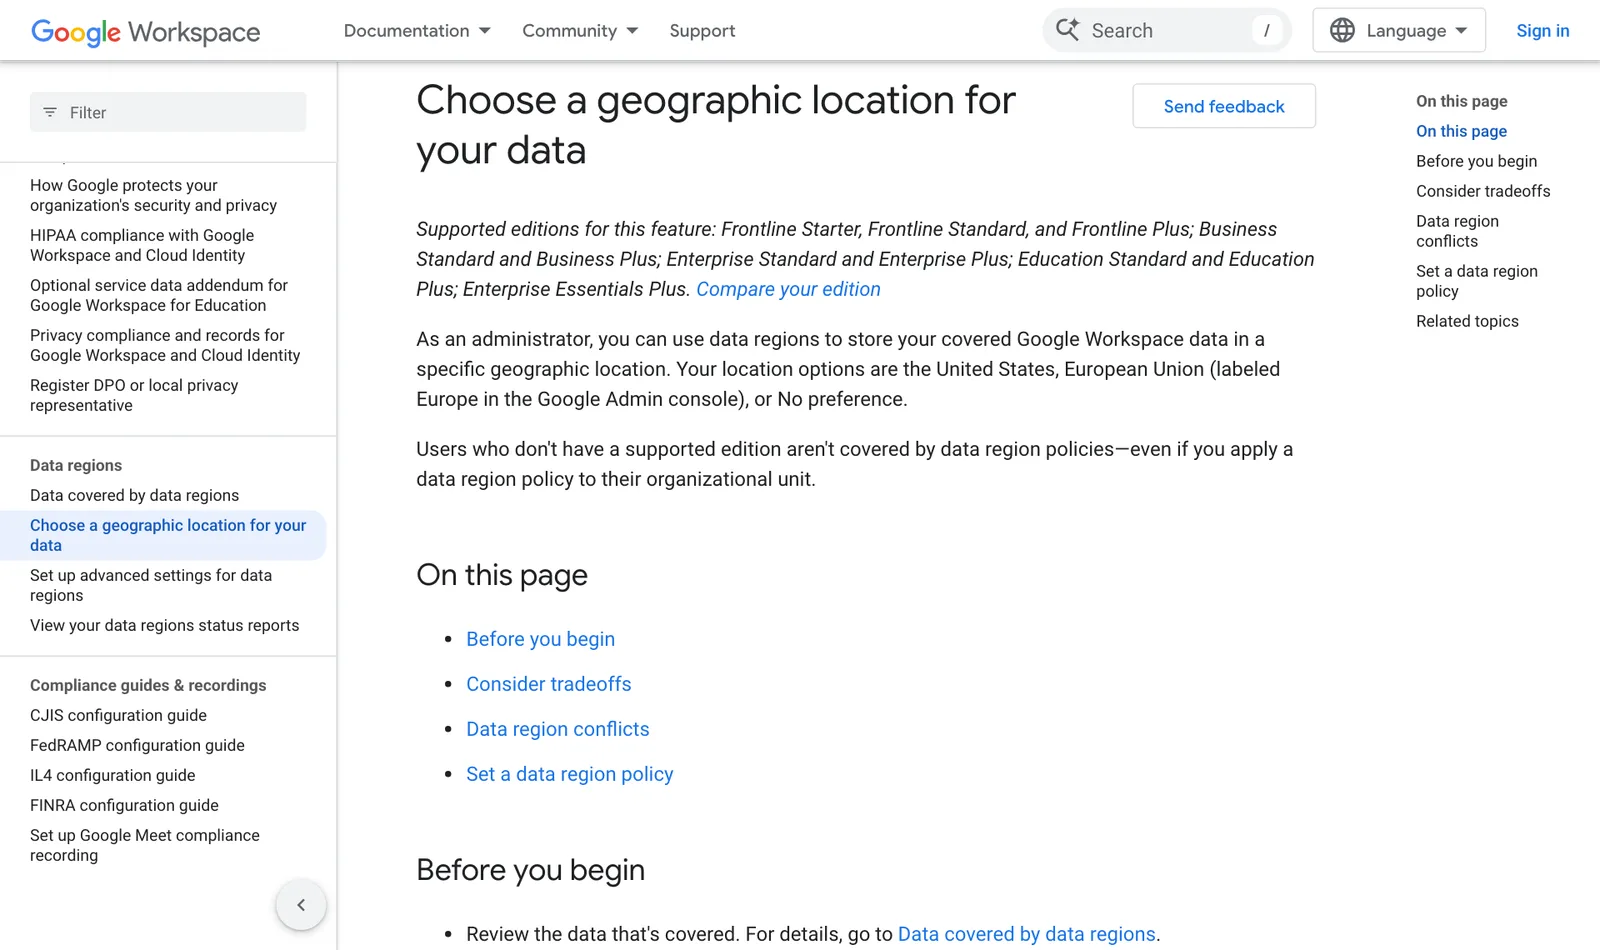The width and height of the screenshot is (1600, 950).
Task: Jump to Data region conflicts bullet link
Action: (x=557, y=729)
